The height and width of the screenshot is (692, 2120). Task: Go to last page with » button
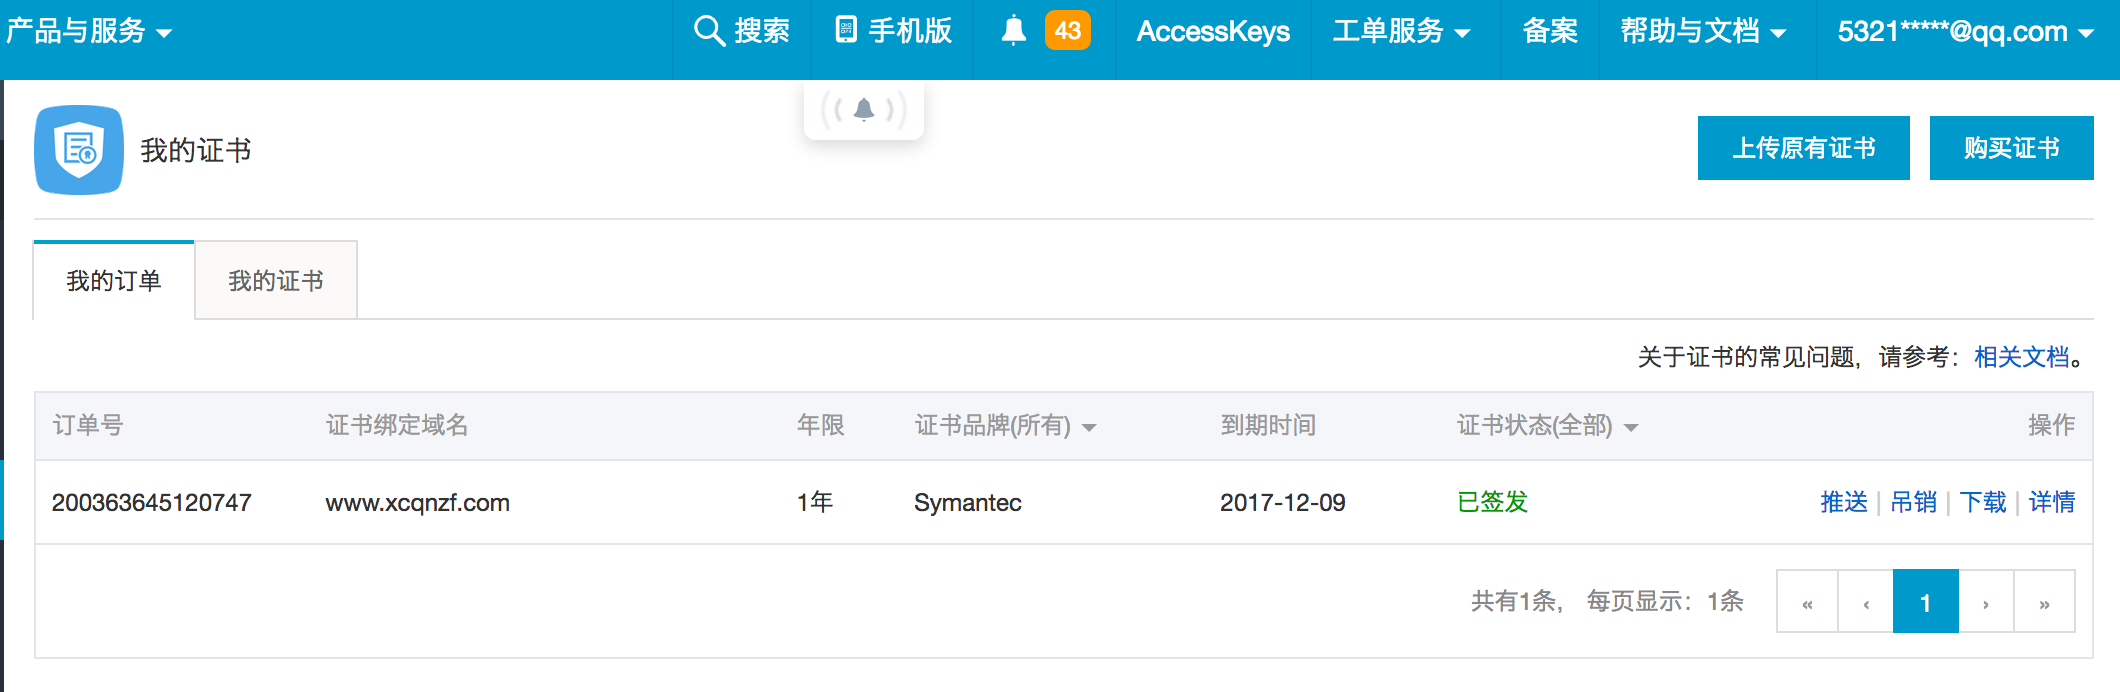[2045, 602]
